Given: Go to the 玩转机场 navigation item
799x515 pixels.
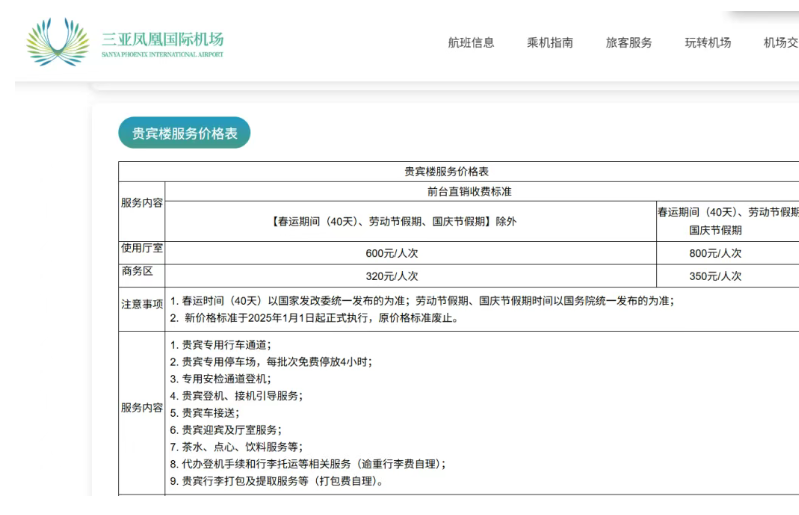Looking at the screenshot, I should click(x=708, y=43).
